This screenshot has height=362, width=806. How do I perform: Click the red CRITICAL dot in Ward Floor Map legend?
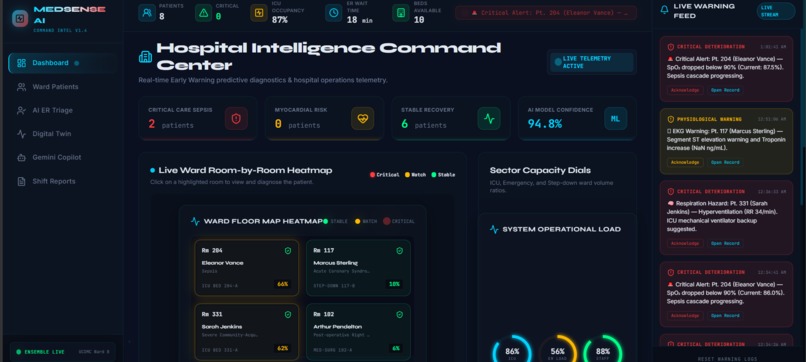[x=387, y=221]
